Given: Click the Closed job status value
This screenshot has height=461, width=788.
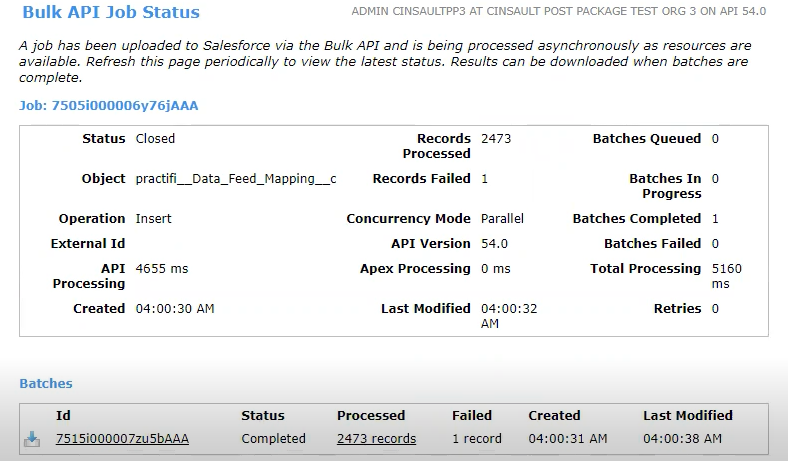Looking at the screenshot, I should pos(155,139).
